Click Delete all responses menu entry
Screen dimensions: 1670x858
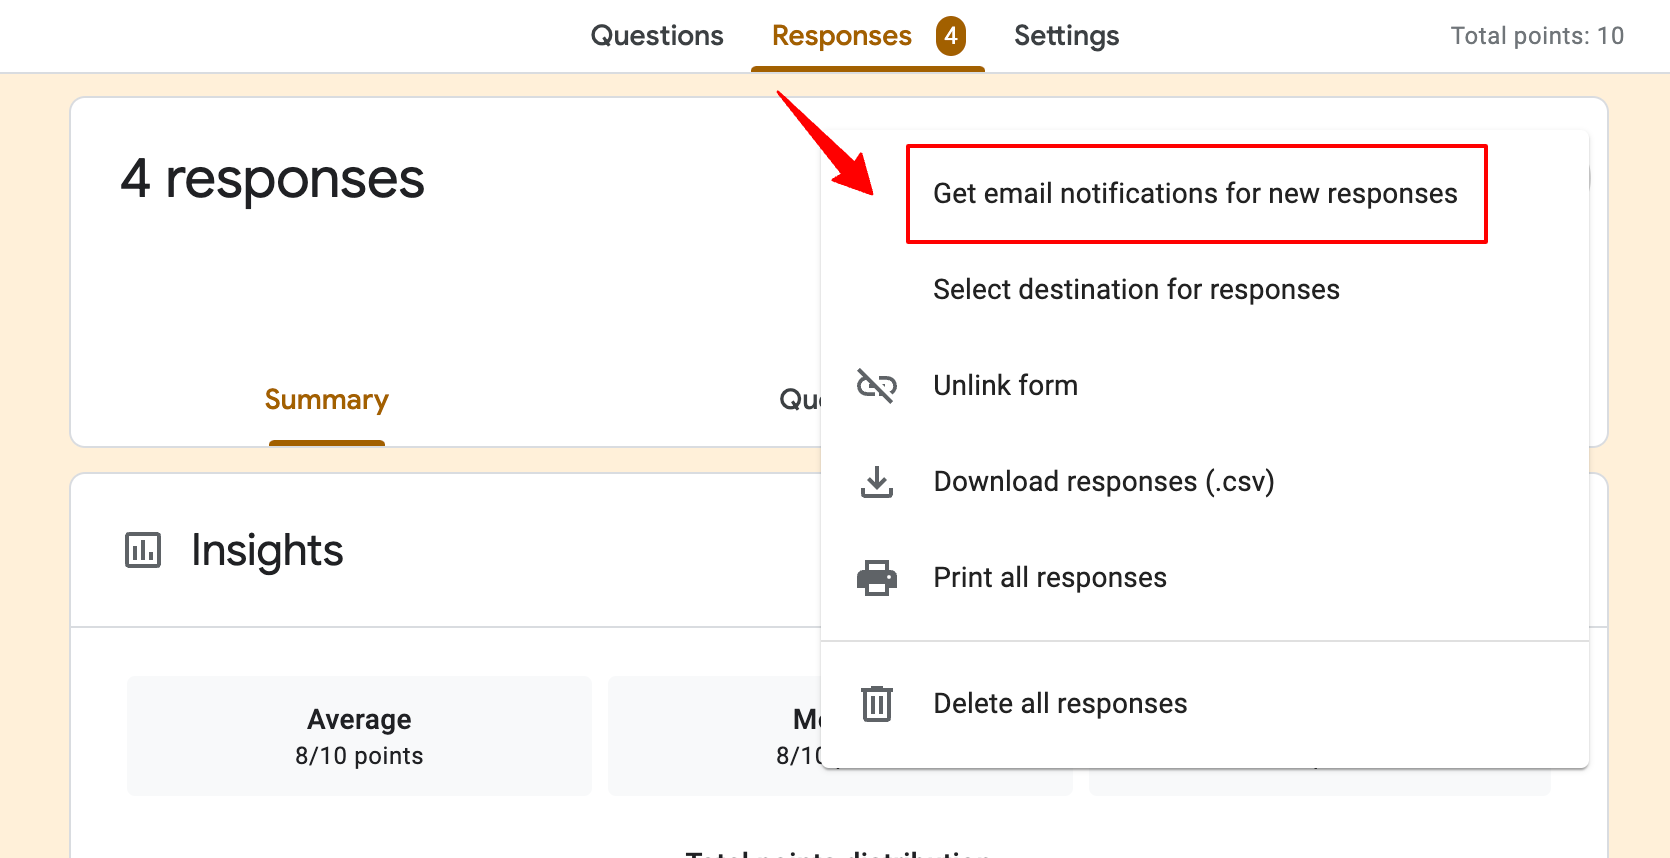click(x=1060, y=703)
